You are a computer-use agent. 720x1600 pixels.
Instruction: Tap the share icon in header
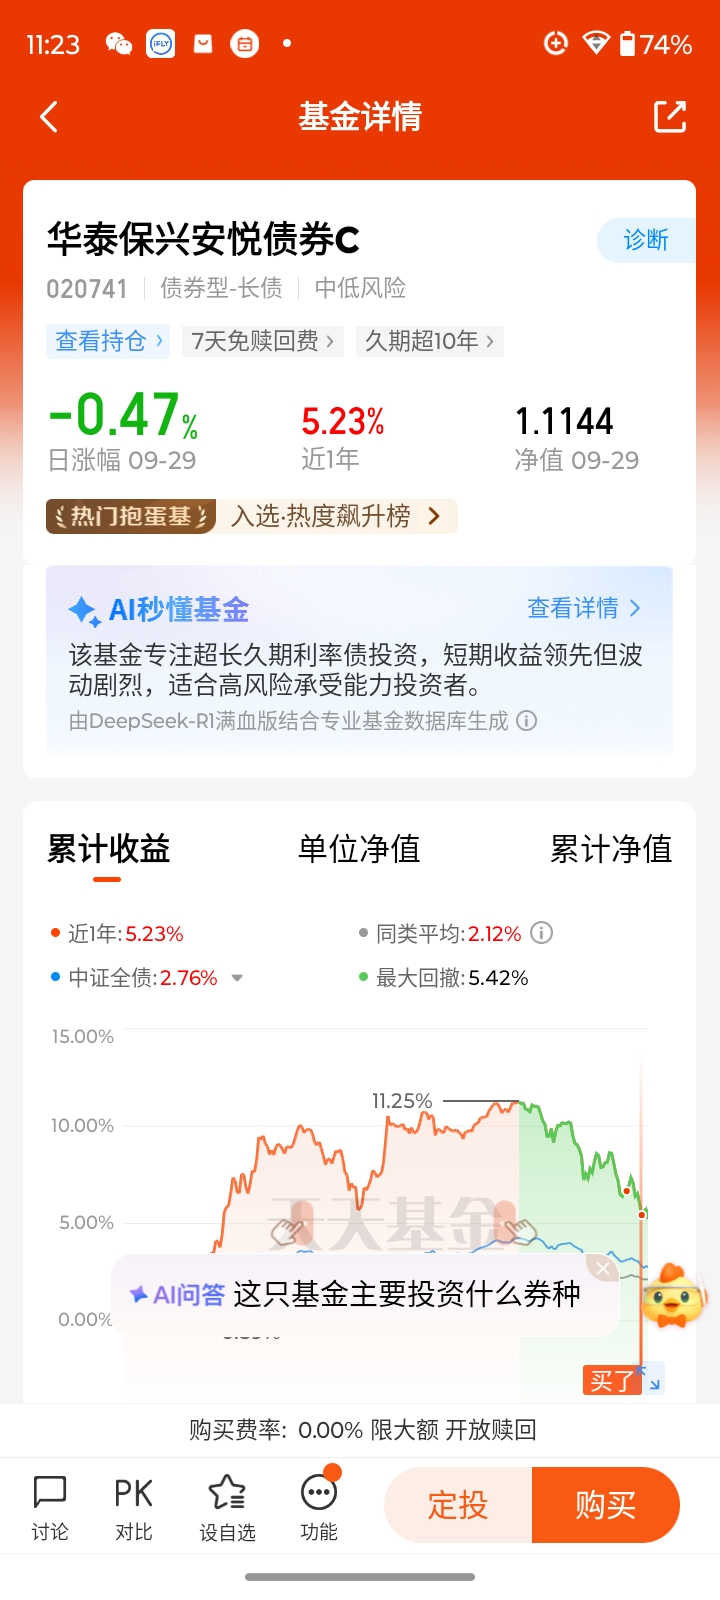pos(669,117)
